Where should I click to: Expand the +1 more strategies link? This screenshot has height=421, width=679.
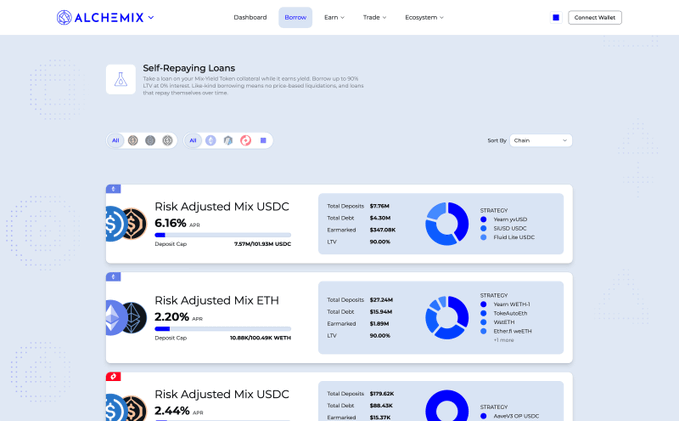tap(504, 340)
